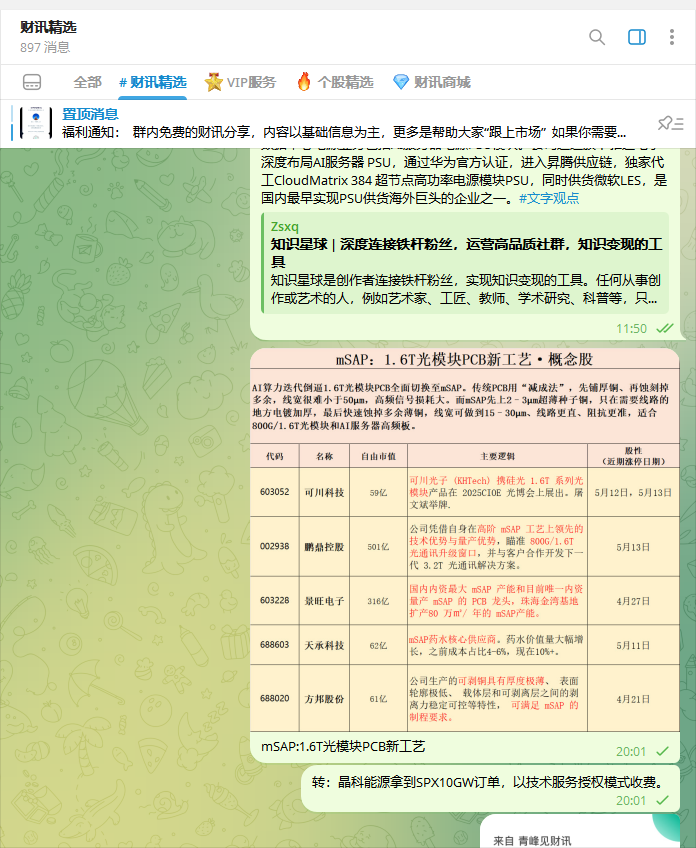Click the flame icon beside 个股精选
Image resolution: width=696 pixels, height=848 pixels.
click(304, 82)
